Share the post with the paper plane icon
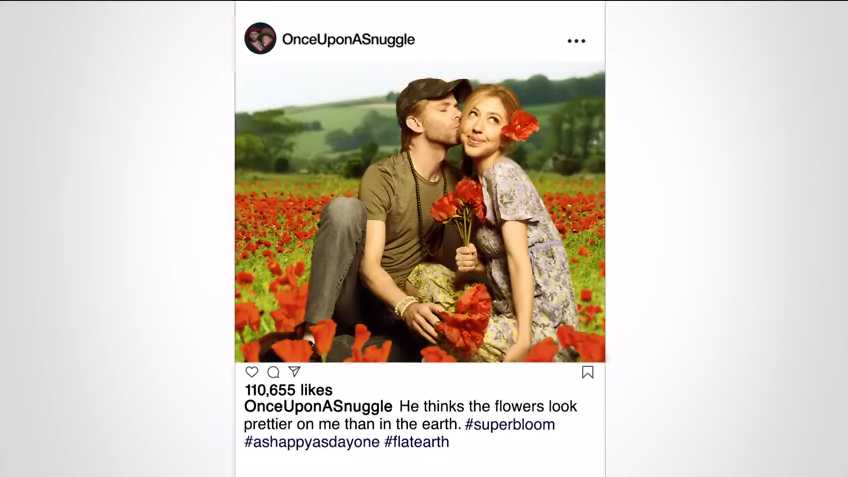 294,372
